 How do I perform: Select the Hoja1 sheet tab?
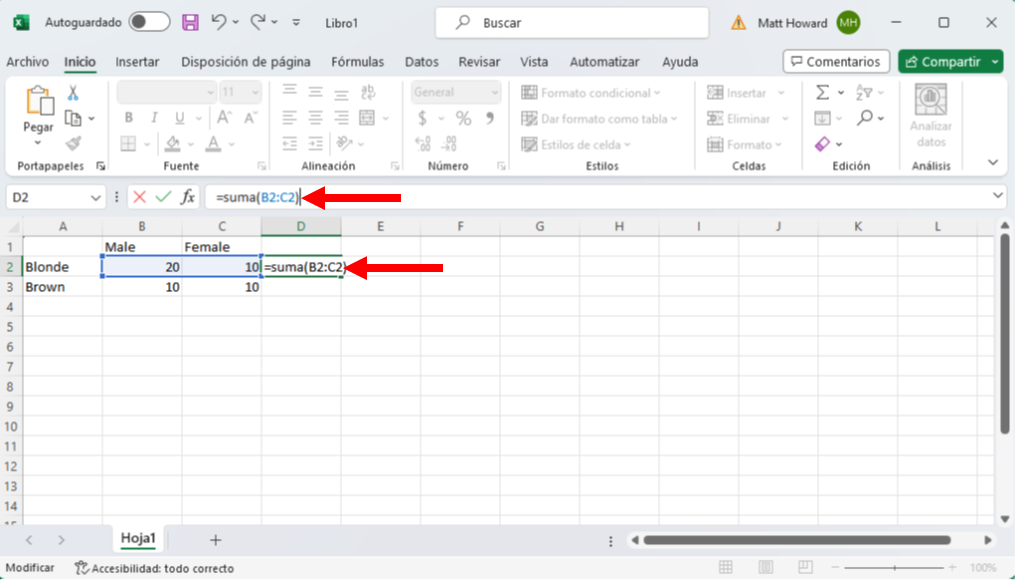pos(138,538)
